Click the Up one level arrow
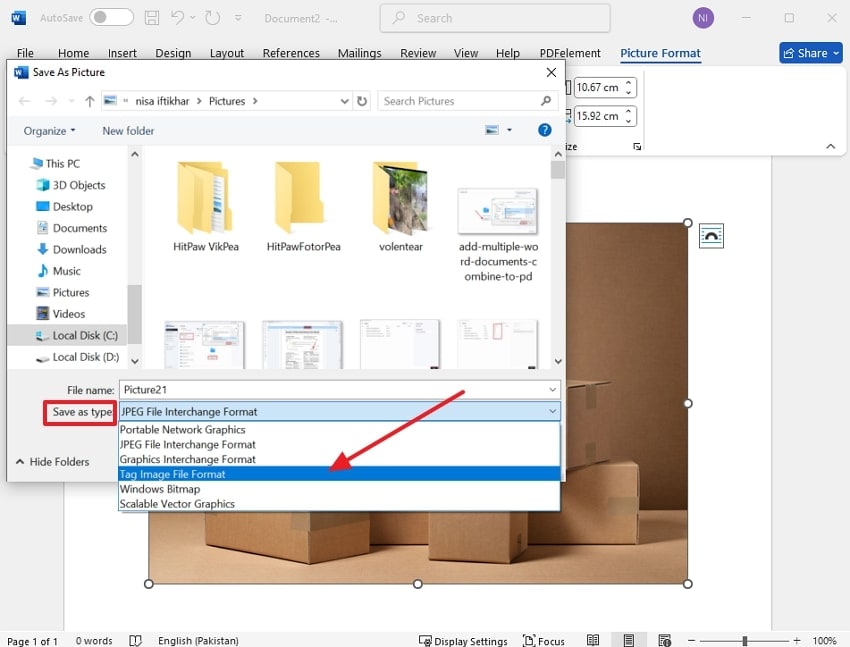 (x=89, y=101)
